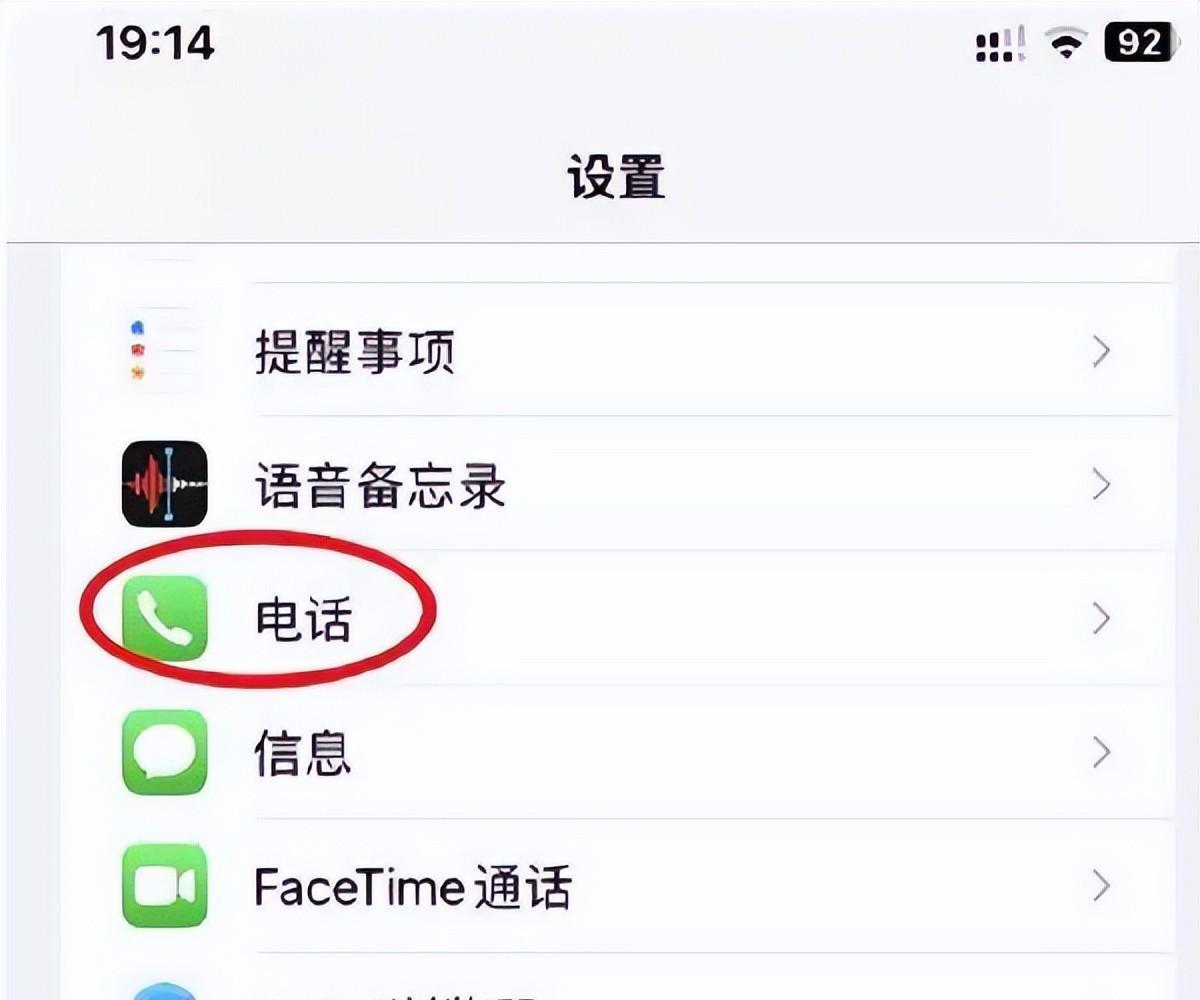The image size is (1200, 1000).
Task: Tap the Voice Memos waveform icon
Action: (165, 485)
